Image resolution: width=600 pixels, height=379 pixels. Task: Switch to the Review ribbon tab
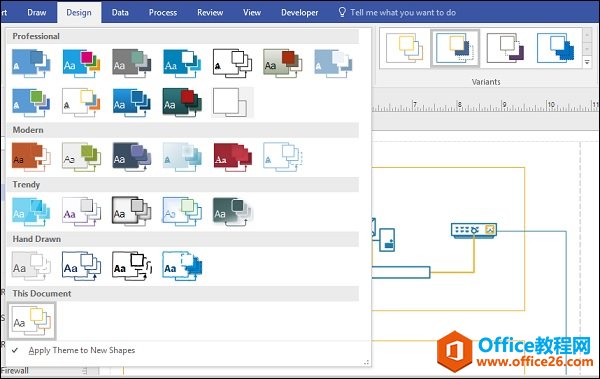click(210, 13)
